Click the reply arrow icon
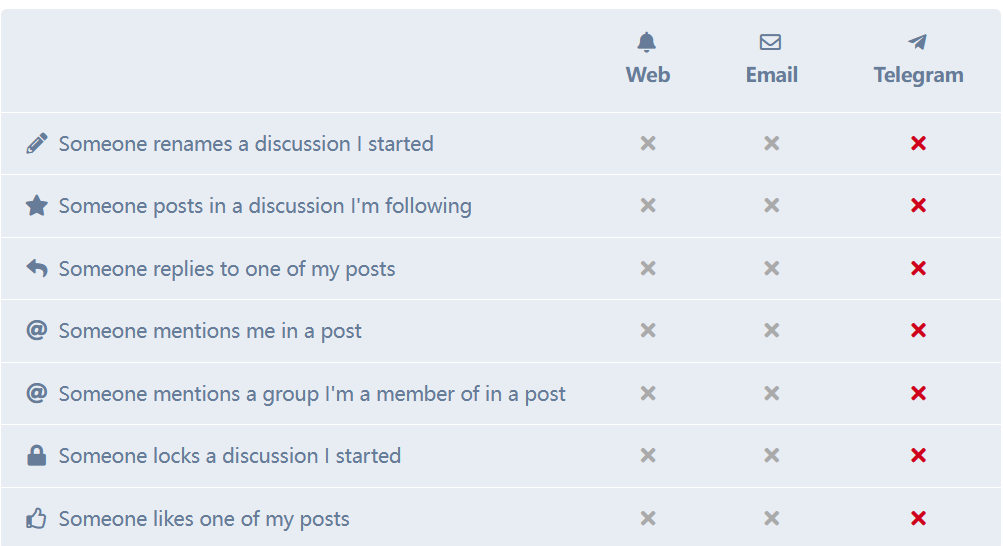Screen dimensions: 1003x546 (x=36, y=268)
